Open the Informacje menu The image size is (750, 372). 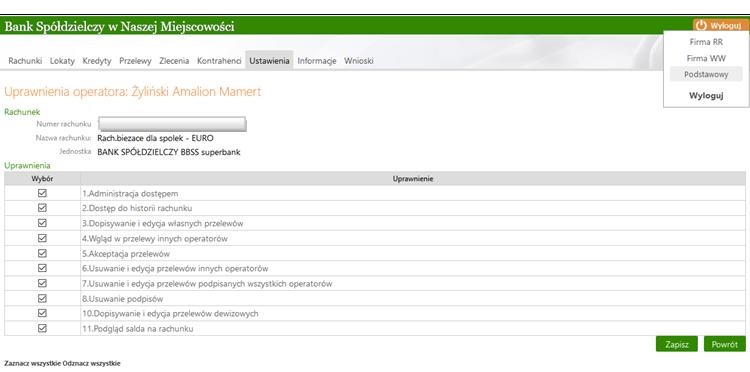pos(317,61)
